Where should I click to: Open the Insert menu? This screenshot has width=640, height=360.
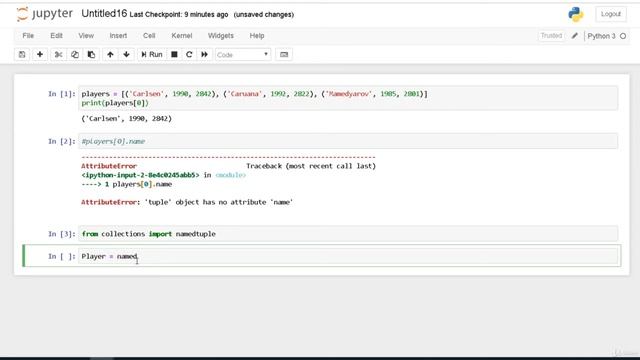[118, 36]
